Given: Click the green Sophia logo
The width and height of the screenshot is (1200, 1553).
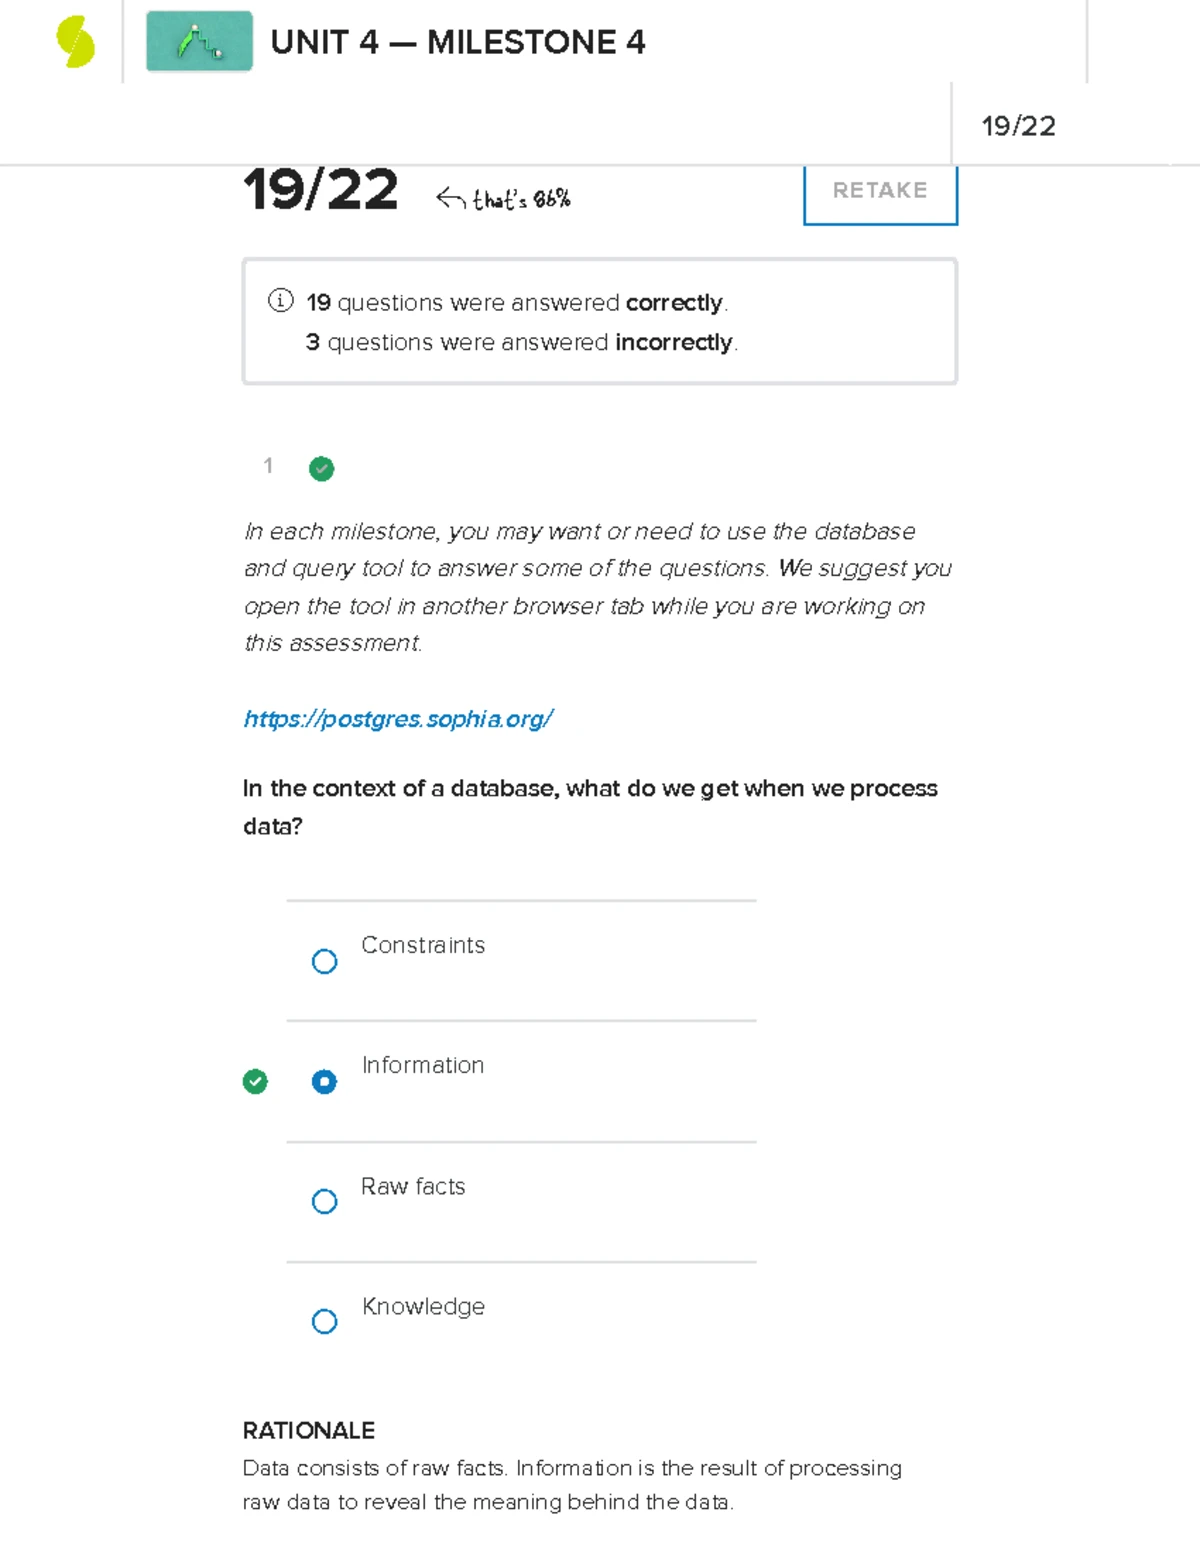Looking at the screenshot, I should tap(75, 43).
